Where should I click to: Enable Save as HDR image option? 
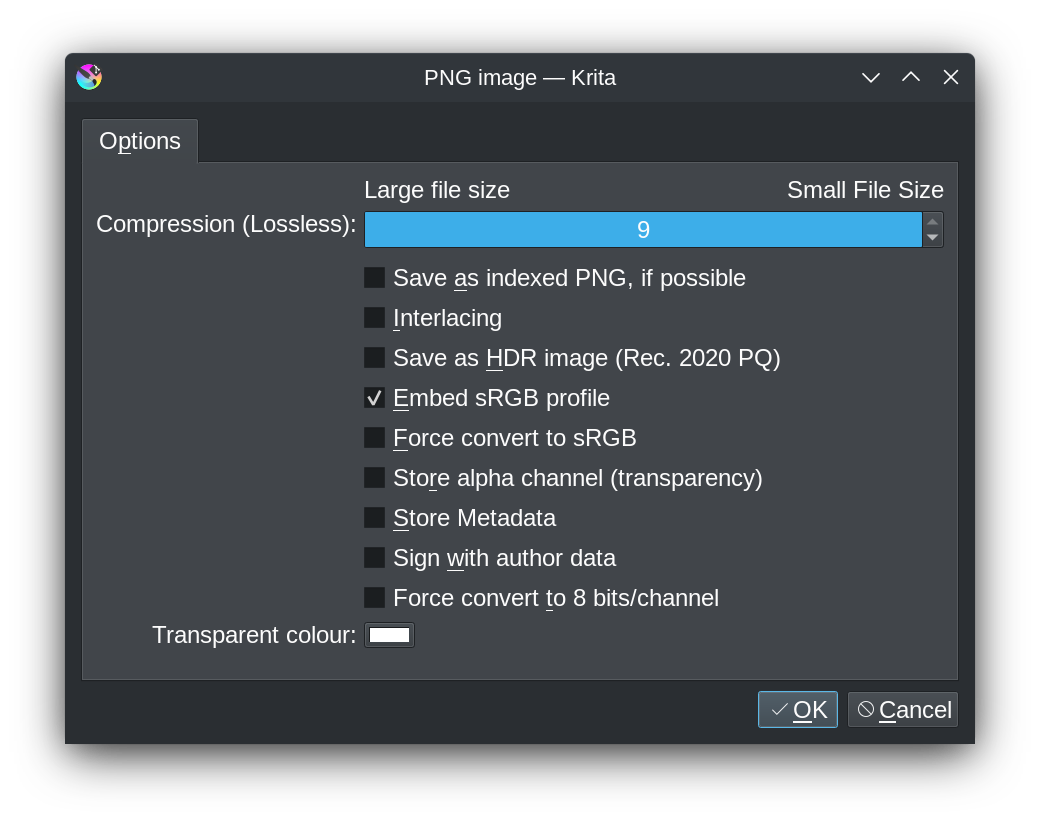click(375, 357)
